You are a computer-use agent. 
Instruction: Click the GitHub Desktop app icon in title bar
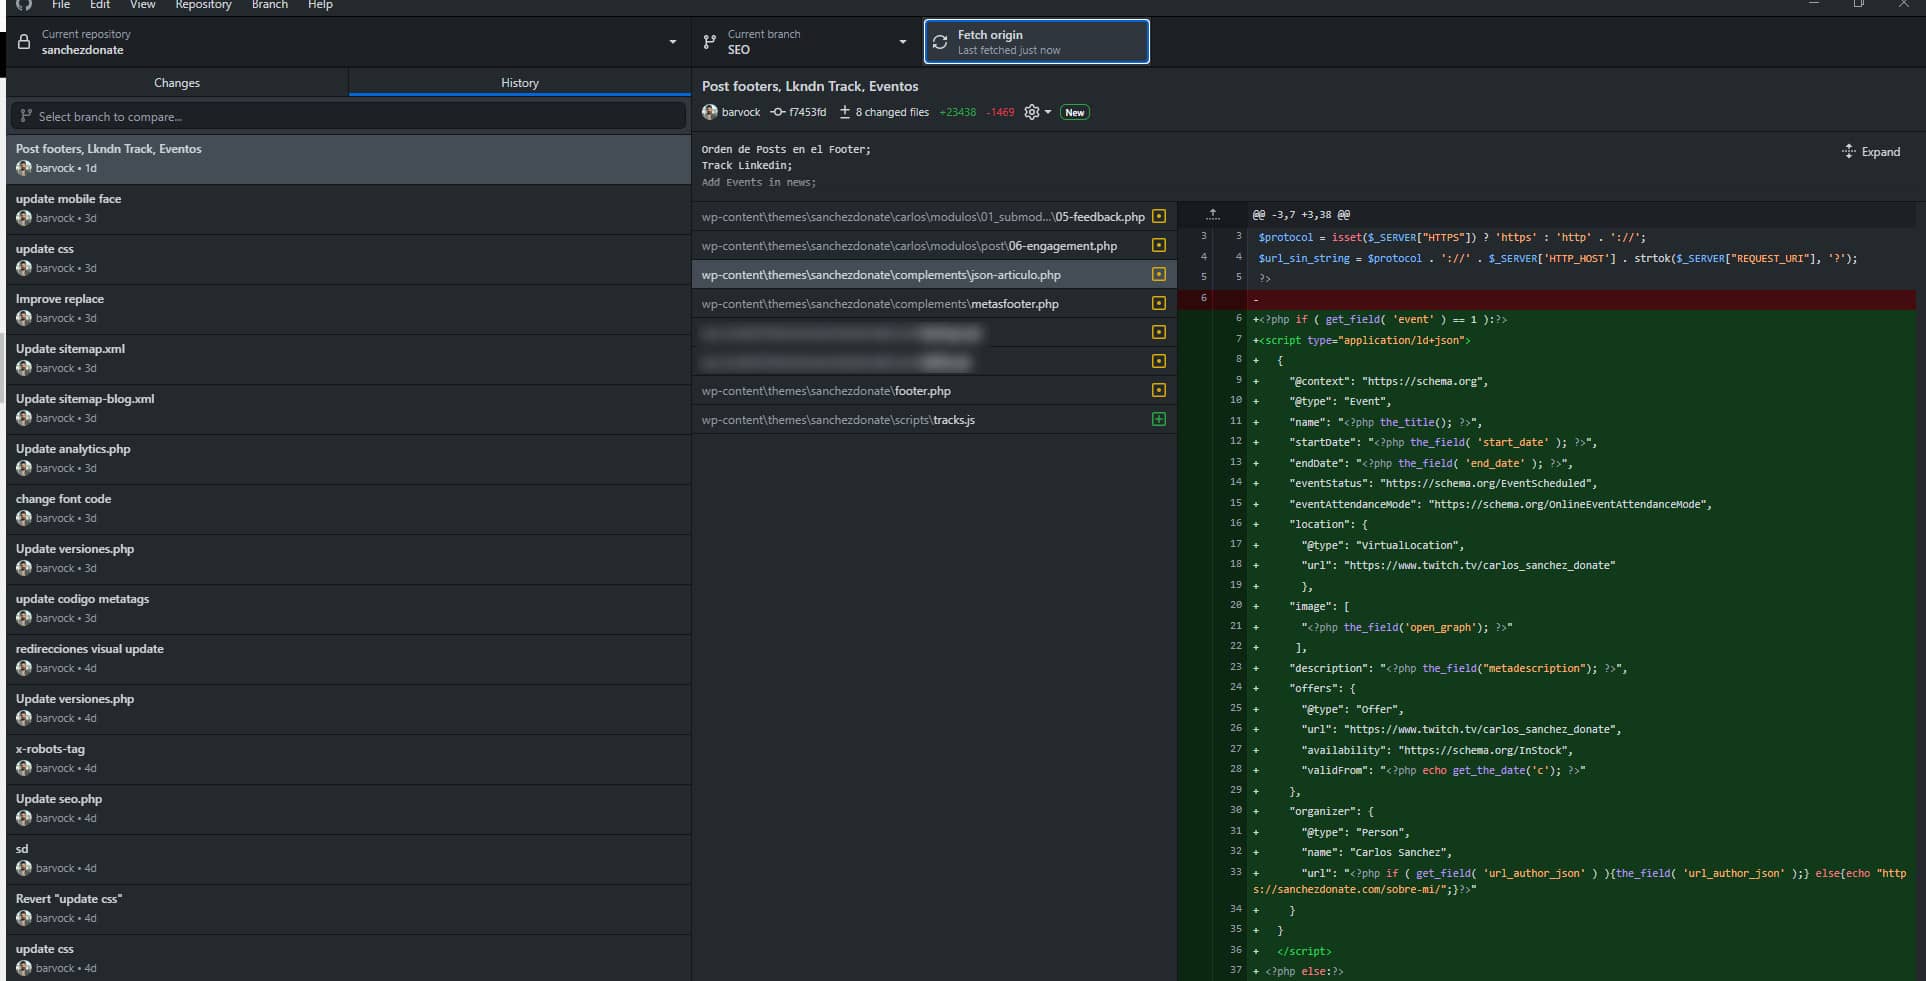coord(24,5)
